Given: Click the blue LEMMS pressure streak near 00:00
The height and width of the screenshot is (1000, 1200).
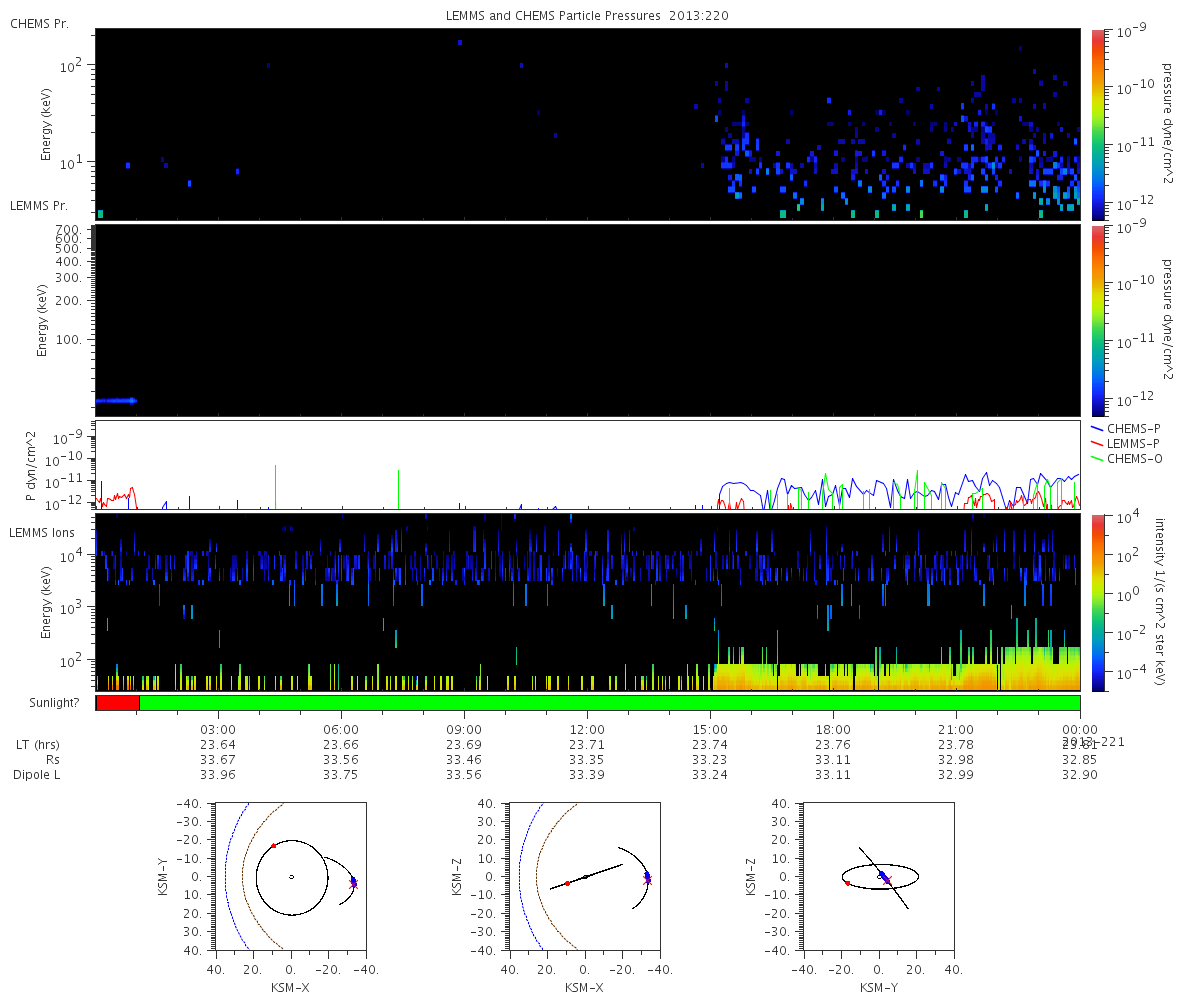Looking at the screenshot, I should point(116,401).
